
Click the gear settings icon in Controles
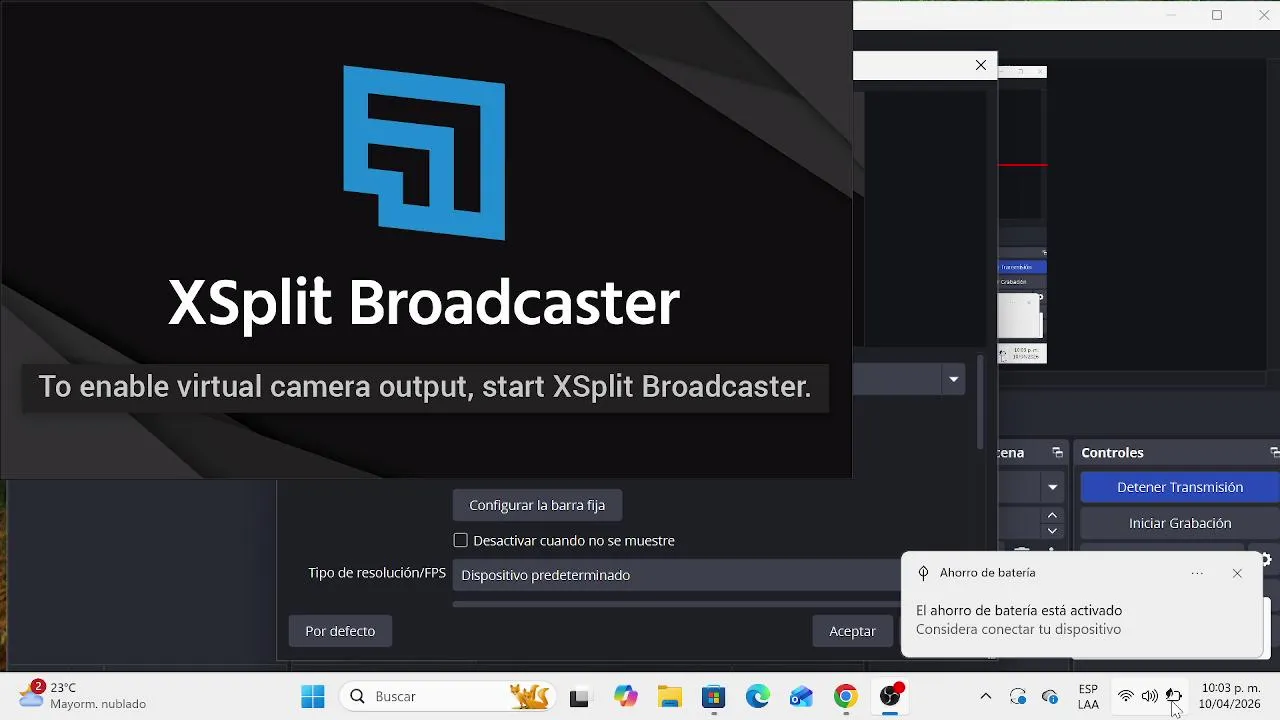[x=1266, y=560]
